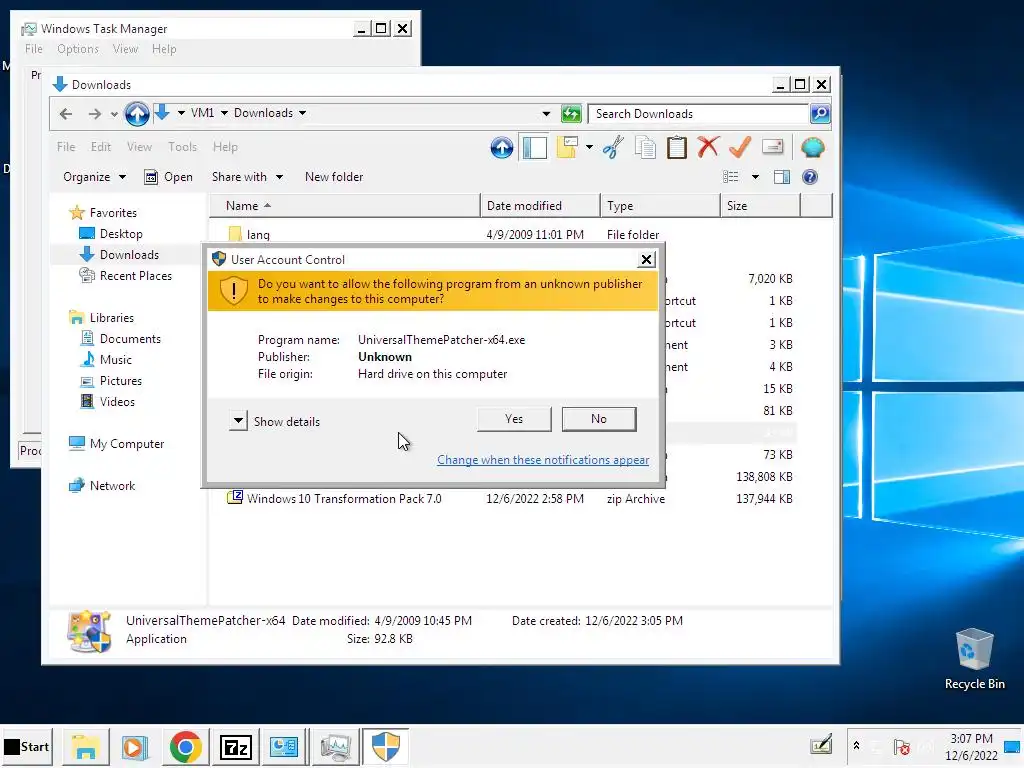Click the green Refresh icon by address bar
The width and height of the screenshot is (1024, 768).
pos(571,114)
